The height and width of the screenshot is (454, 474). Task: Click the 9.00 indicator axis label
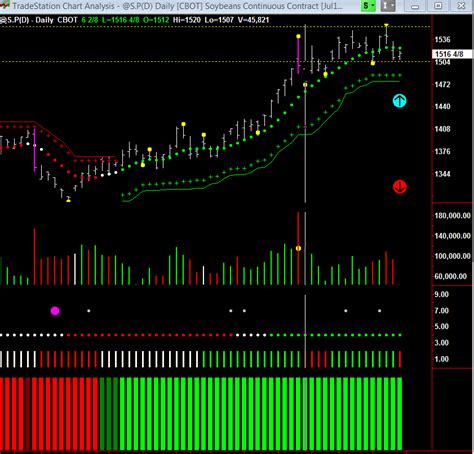coord(441,294)
